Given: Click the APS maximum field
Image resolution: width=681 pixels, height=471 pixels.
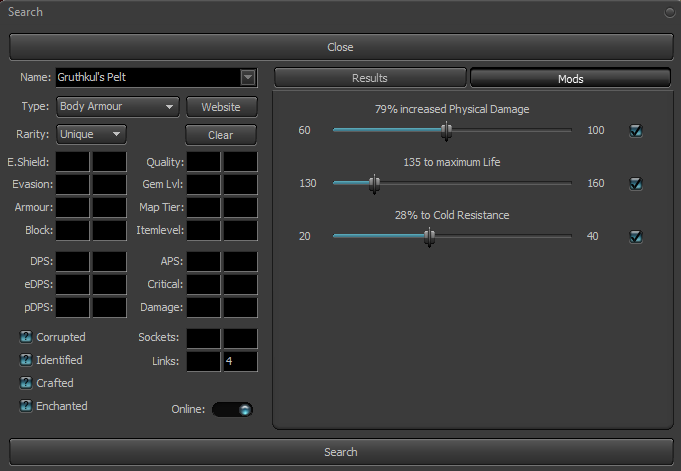Looking at the screenshot, I should (x=241, y=262).
